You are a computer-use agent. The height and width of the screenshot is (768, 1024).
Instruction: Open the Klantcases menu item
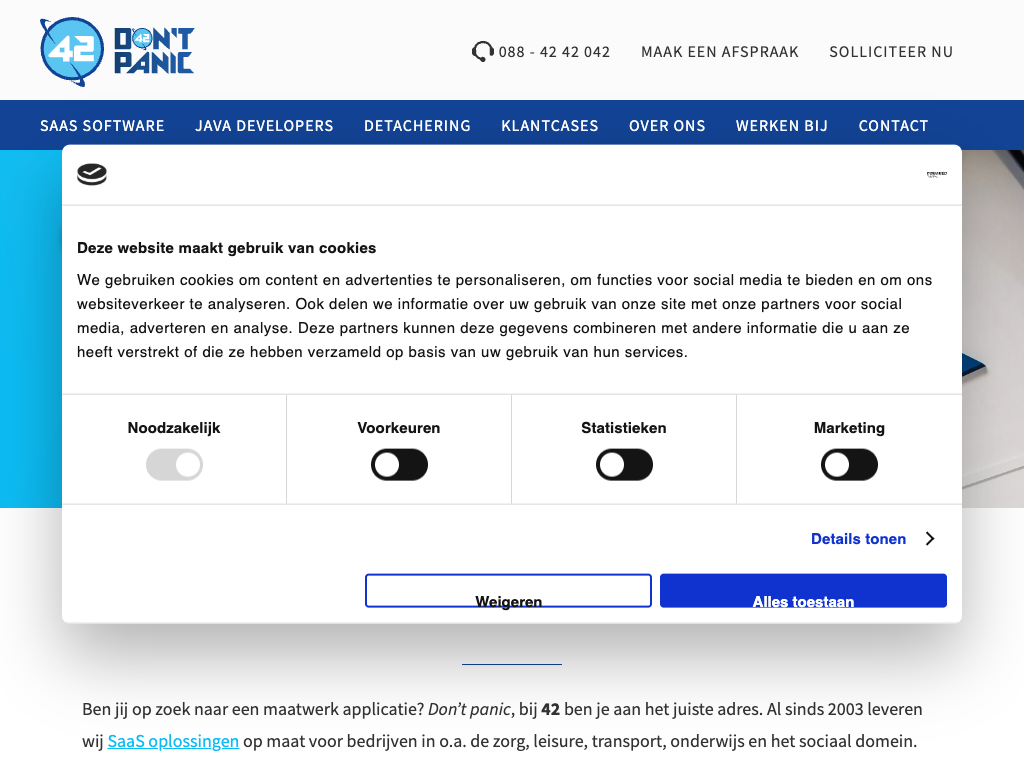pyautogui.click(x=550, y=126)
